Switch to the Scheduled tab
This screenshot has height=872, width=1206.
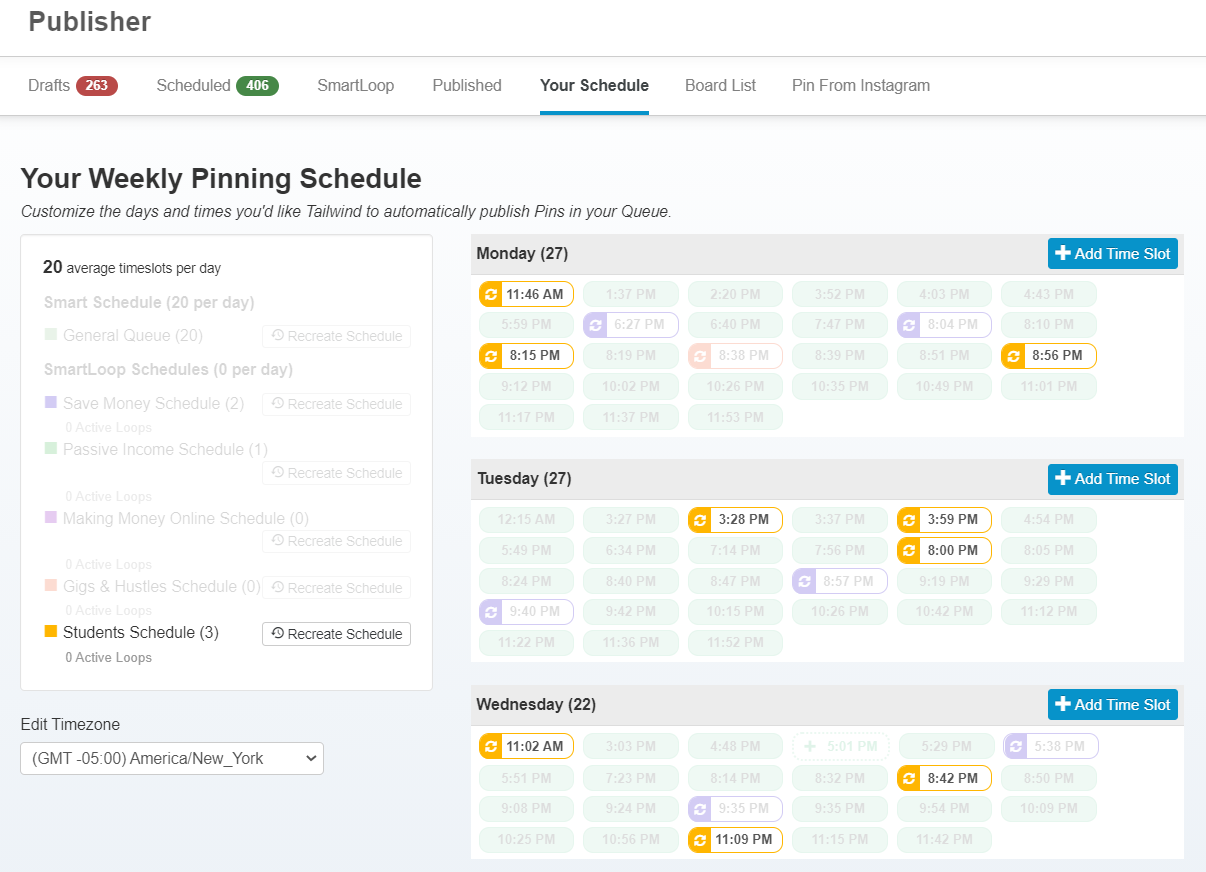pos(217,86)
